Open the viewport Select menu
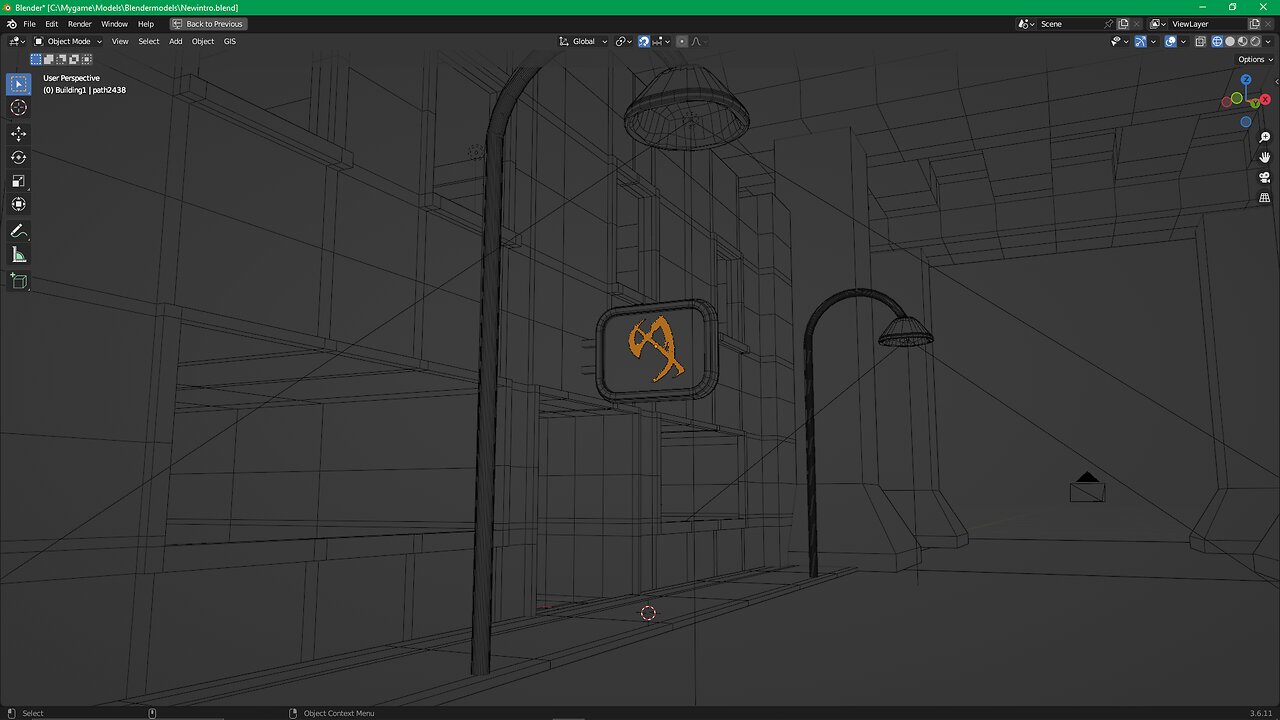 click(x=149, y=41)
